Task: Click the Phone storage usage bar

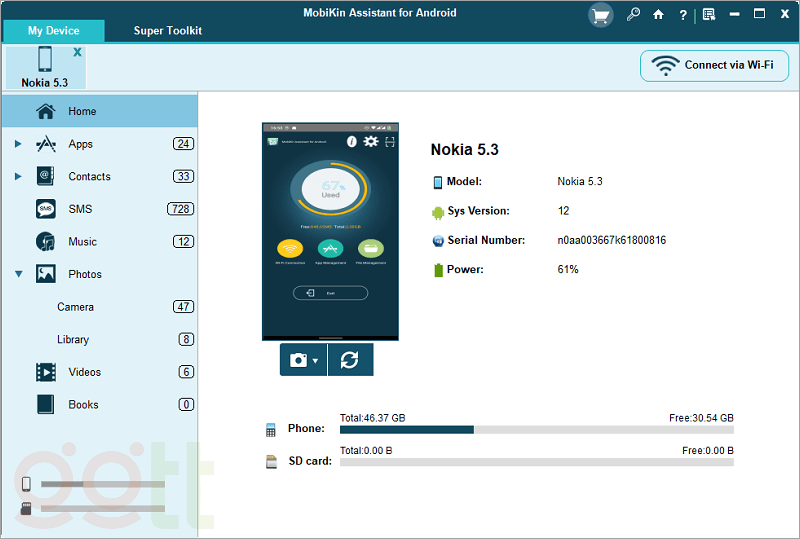Action: click(536, 429)
